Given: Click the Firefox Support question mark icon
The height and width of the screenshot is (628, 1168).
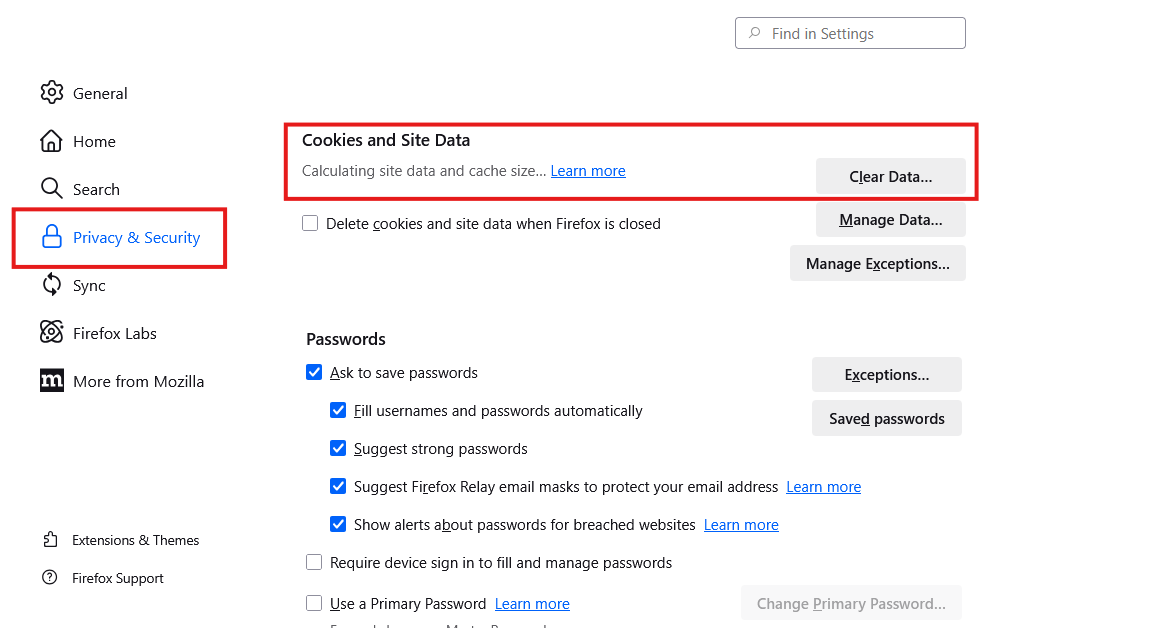Looking at the screenshot, I should click(51, 577).
